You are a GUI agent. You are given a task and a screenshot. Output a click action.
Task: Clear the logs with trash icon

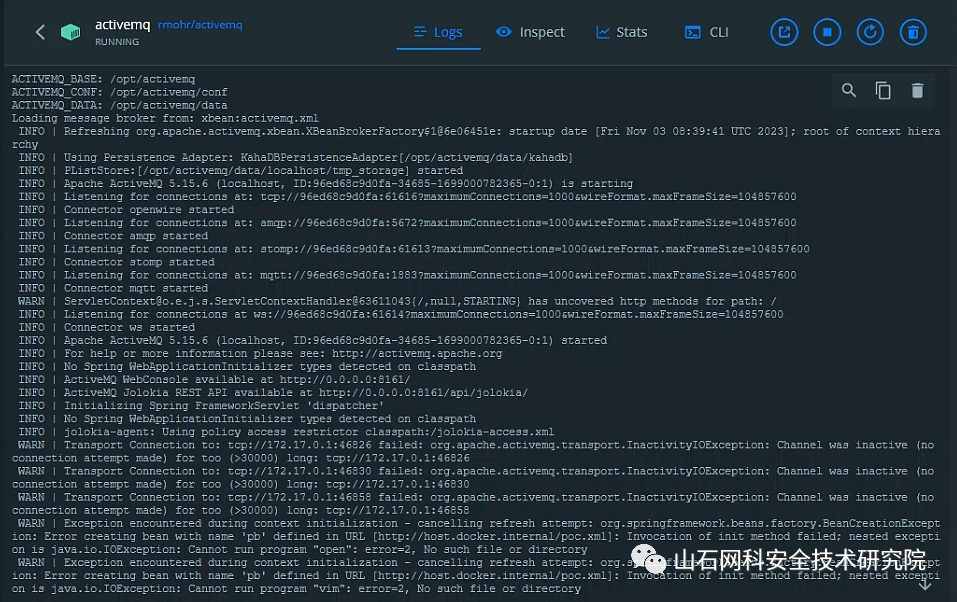point(917,90)
